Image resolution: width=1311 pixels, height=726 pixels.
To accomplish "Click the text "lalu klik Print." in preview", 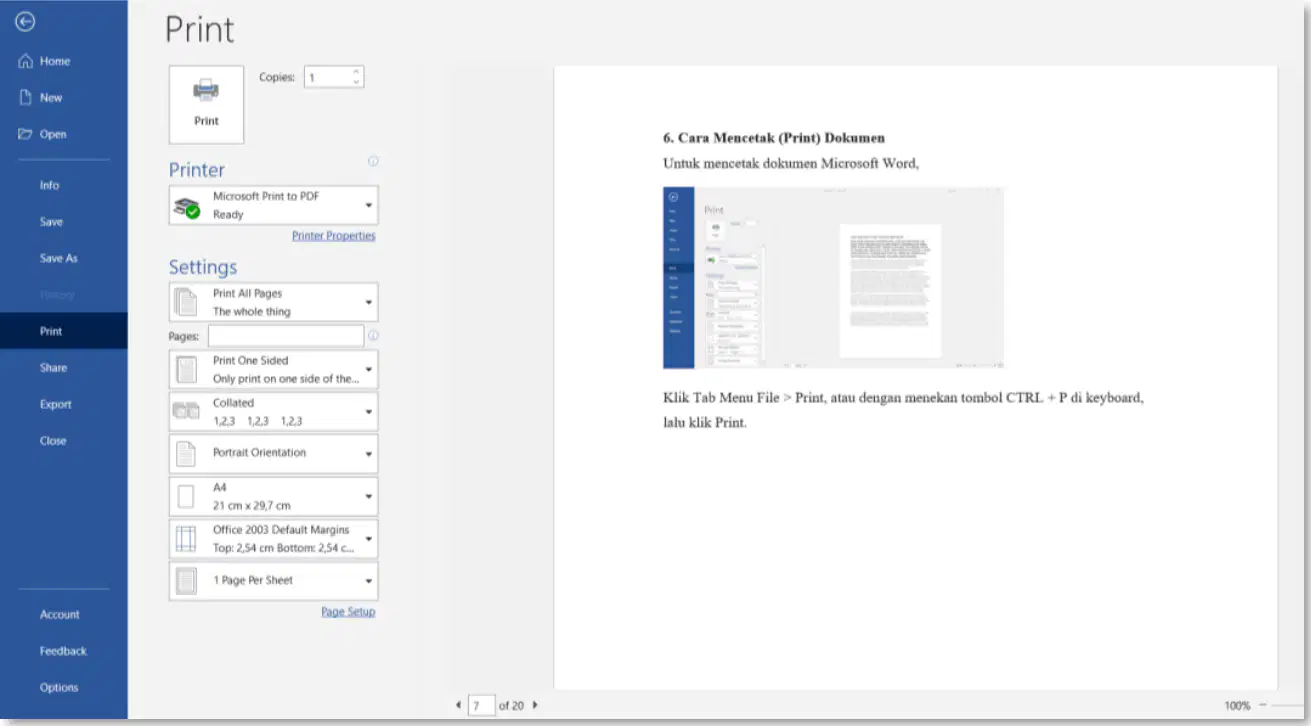I will click(705, 422).
